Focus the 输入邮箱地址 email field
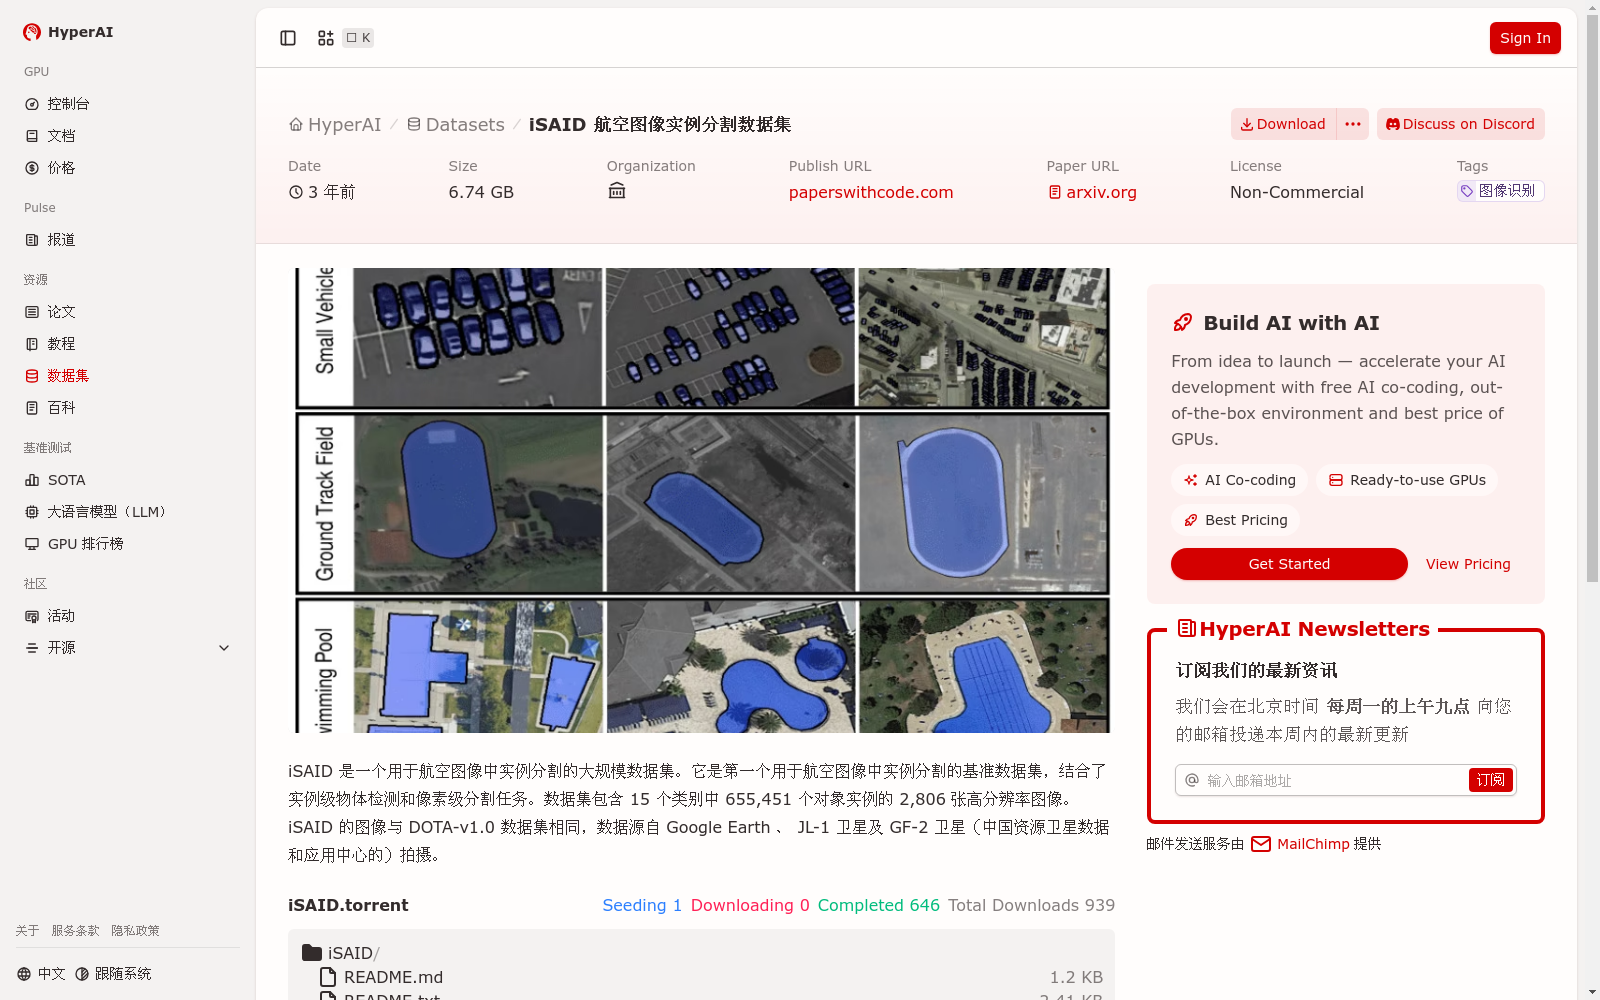1600x1000 pixels. [x=1334, y=780]
